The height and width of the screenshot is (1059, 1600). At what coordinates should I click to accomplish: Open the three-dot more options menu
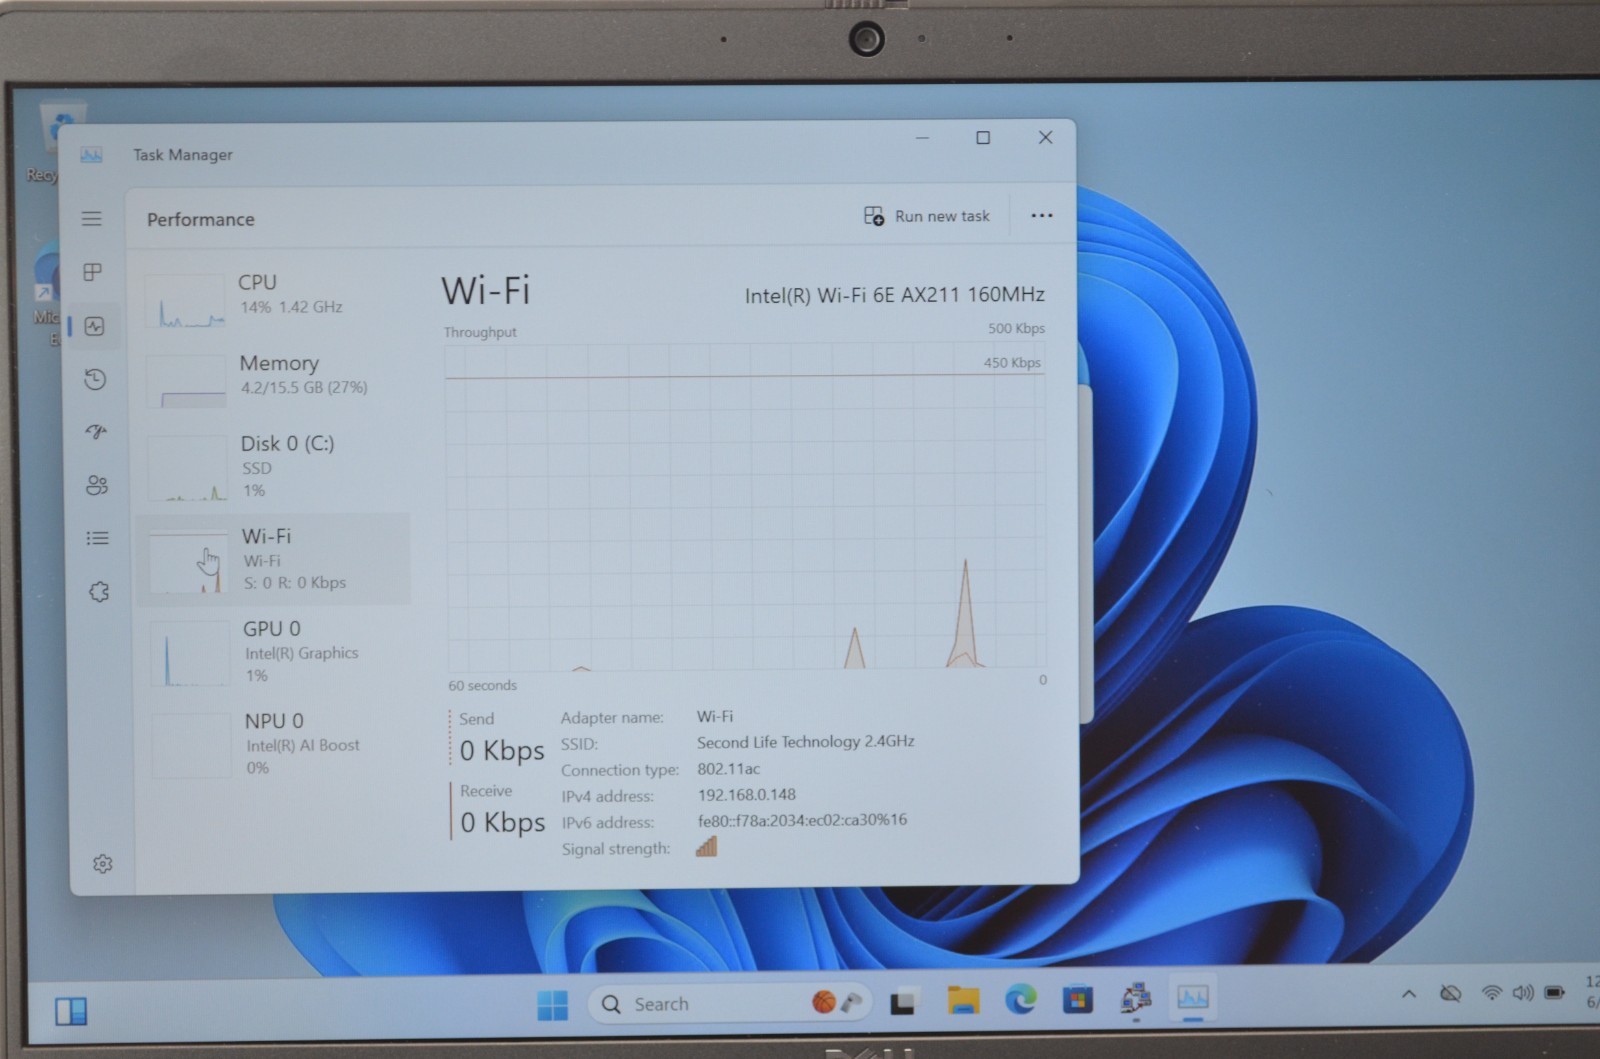(x=1042, y=216)
